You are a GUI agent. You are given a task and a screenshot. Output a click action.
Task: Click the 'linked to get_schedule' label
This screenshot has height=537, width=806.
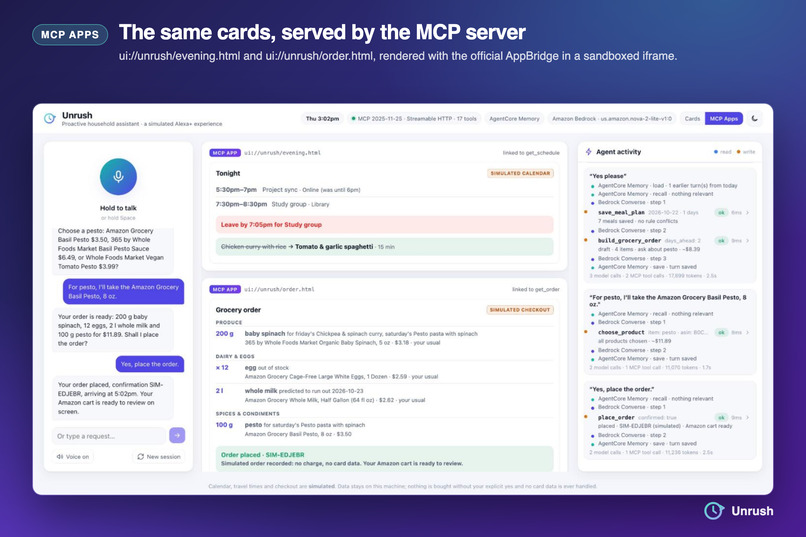tap(531, 153)
